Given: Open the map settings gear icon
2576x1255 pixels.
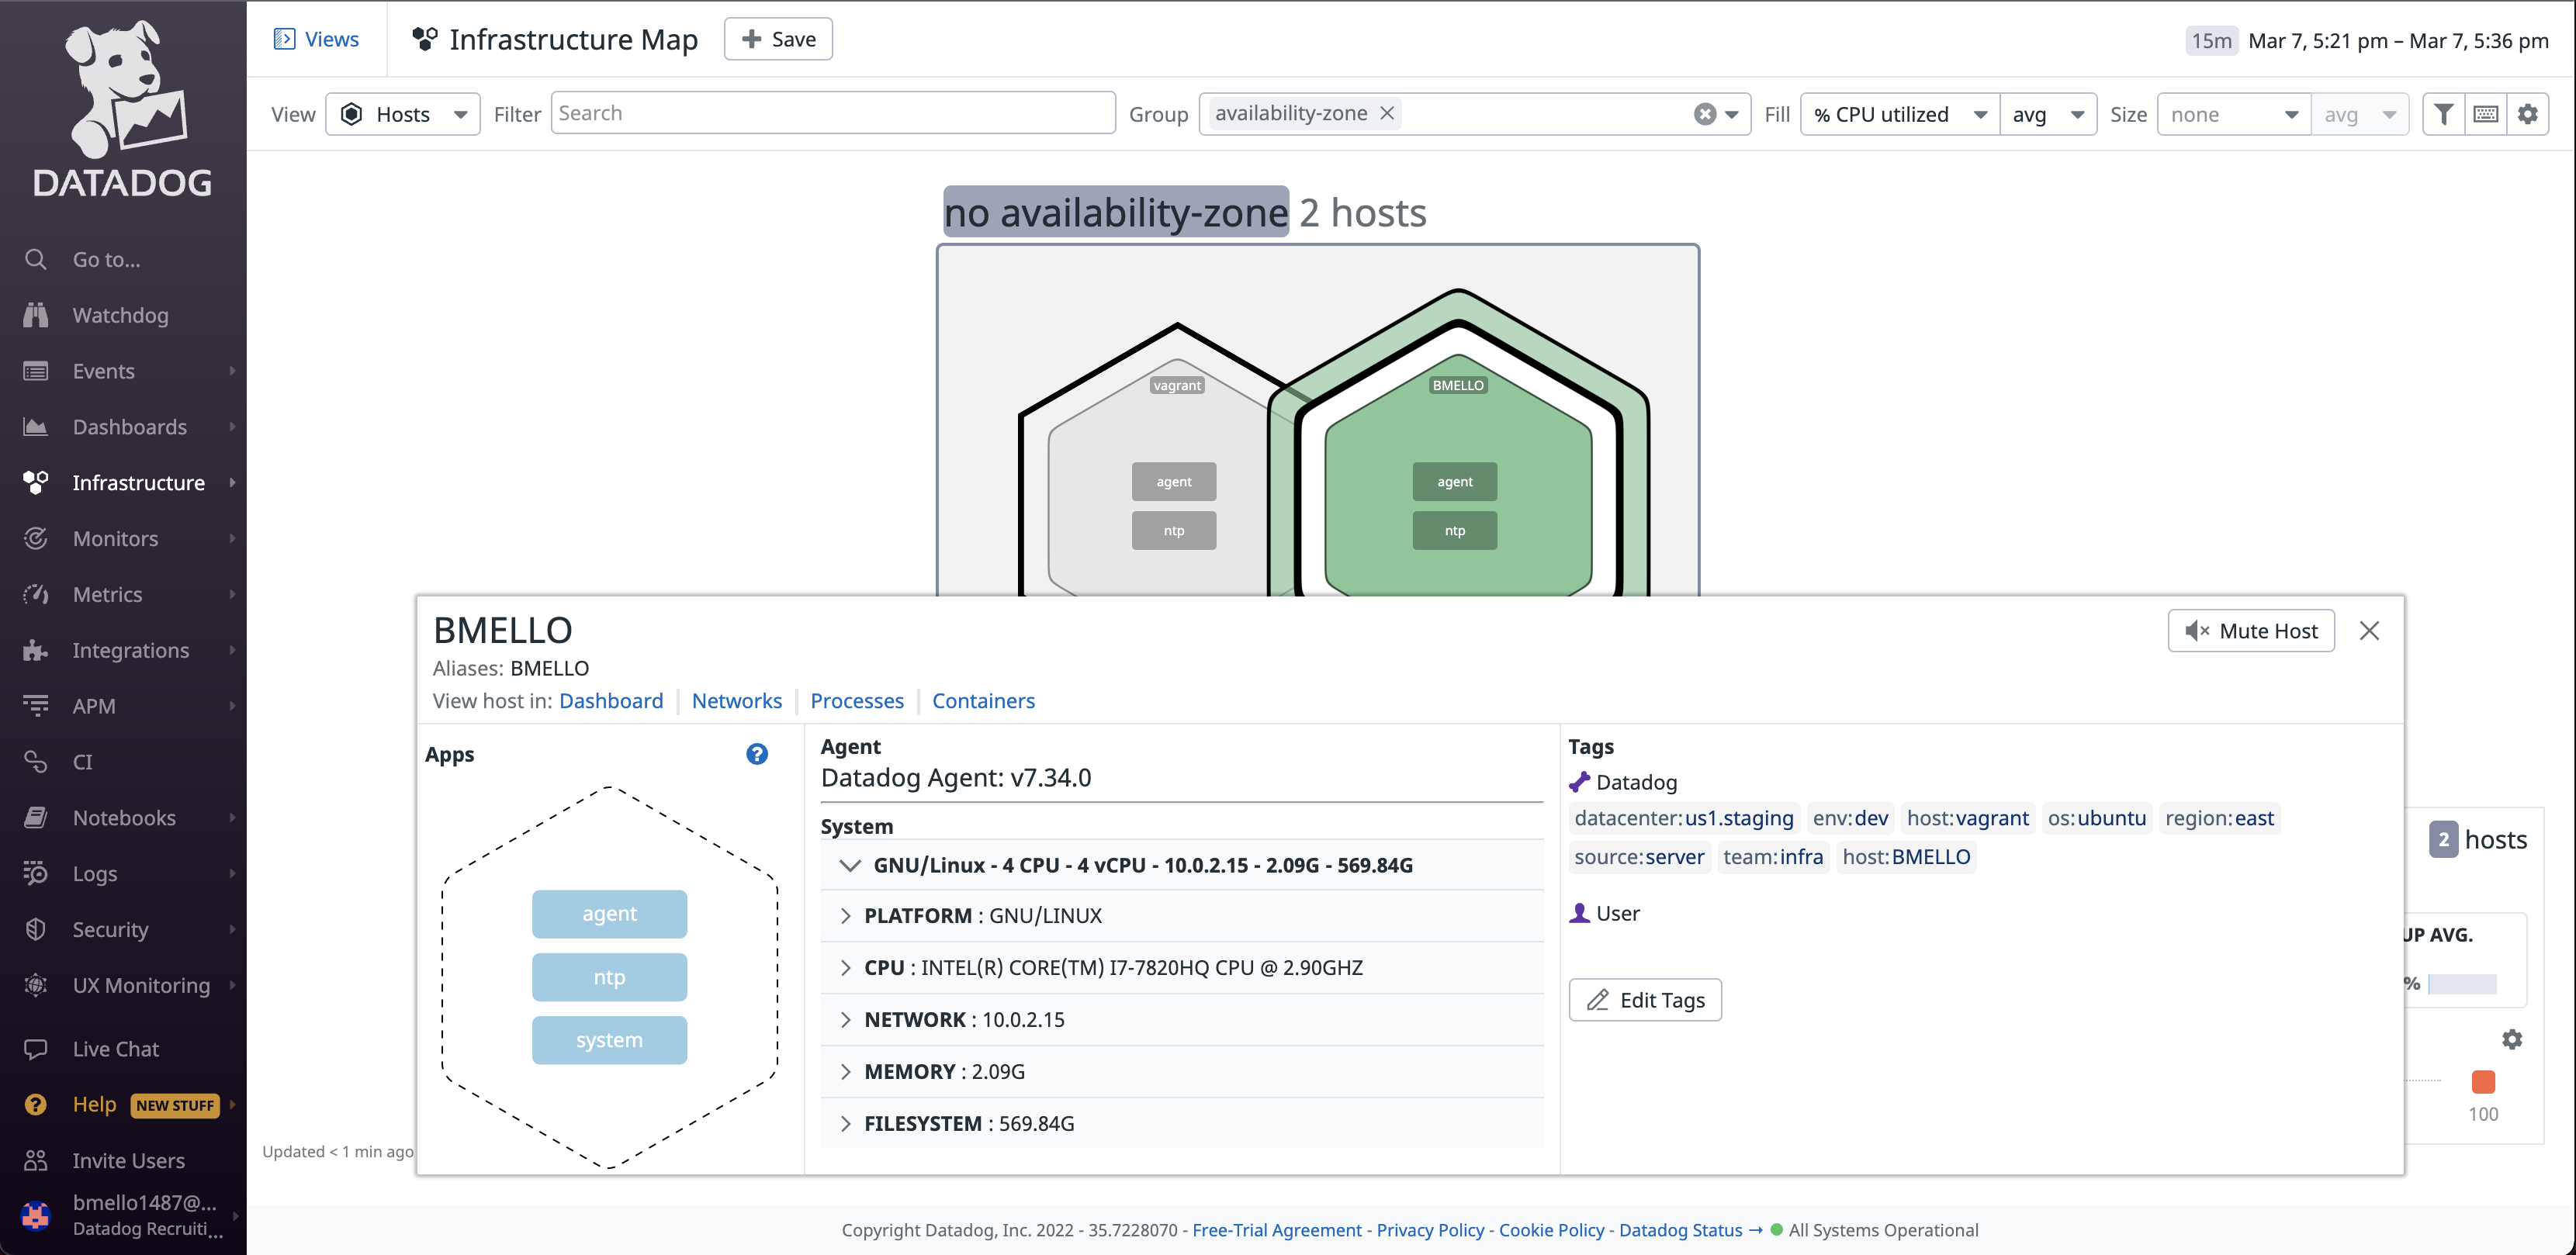Looking at the screenshot, I should click(2527, 114).
